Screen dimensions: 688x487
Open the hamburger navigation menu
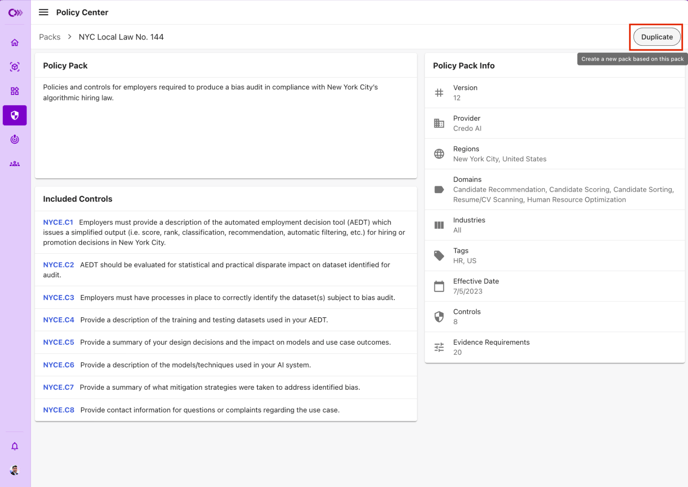pos(43,12)
